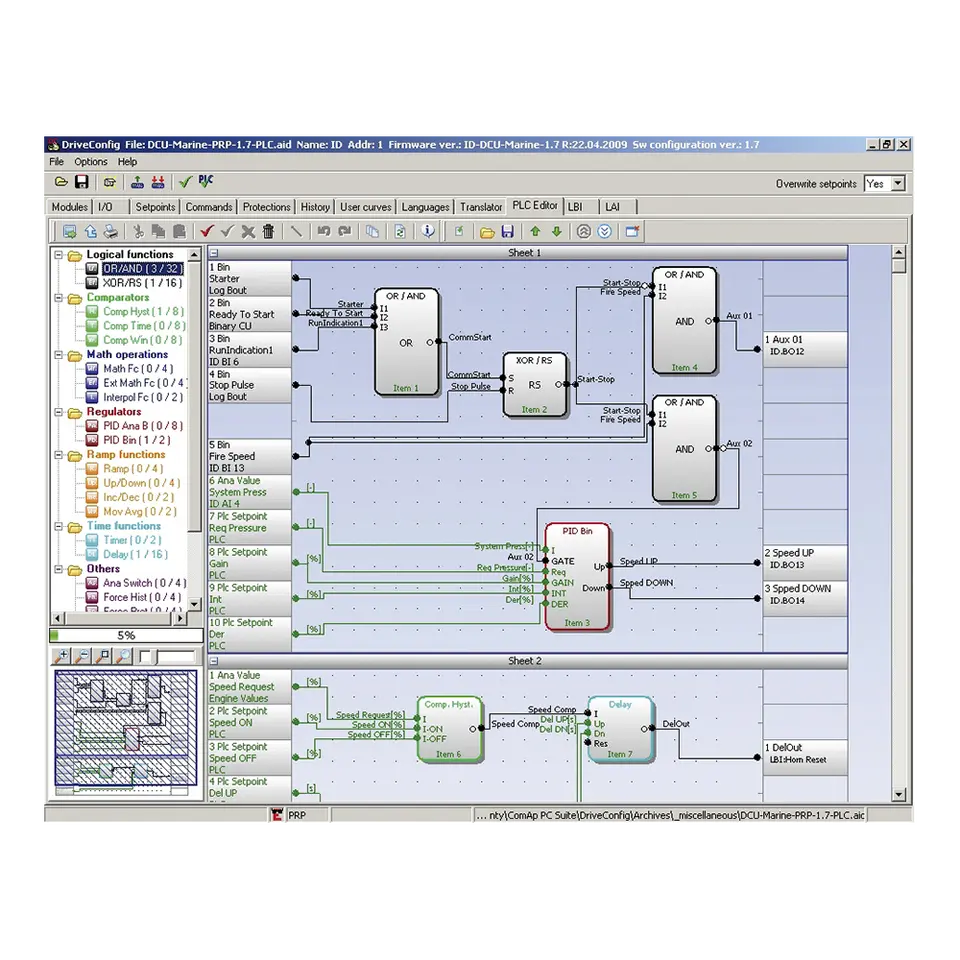Image resolution: width=960 pixels, height=960 pixels.
Task: Click the green down arrow icon in PLC toolbar
Action: pos(557,231)
